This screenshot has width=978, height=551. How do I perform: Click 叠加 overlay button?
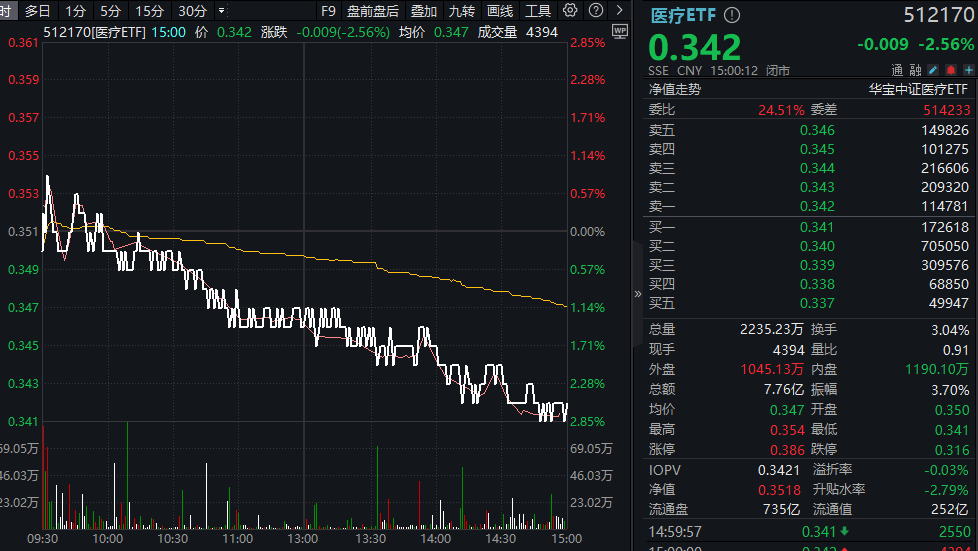[424, 11]
